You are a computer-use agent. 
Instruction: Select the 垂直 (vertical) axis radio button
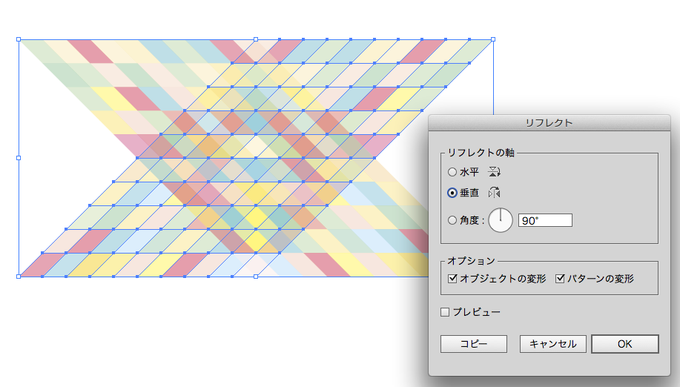pyautogui.click(x=452, y=193)
